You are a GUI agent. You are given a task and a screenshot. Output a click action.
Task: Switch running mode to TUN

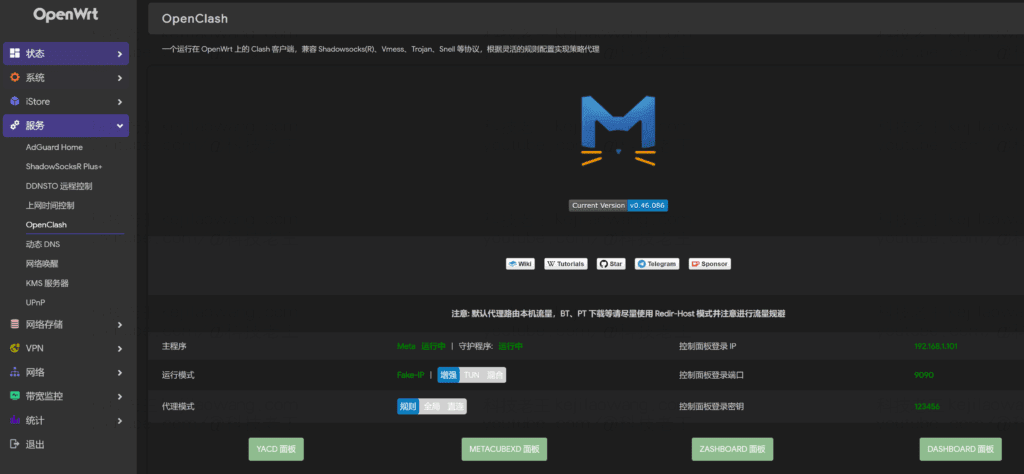tap(472, 375)
